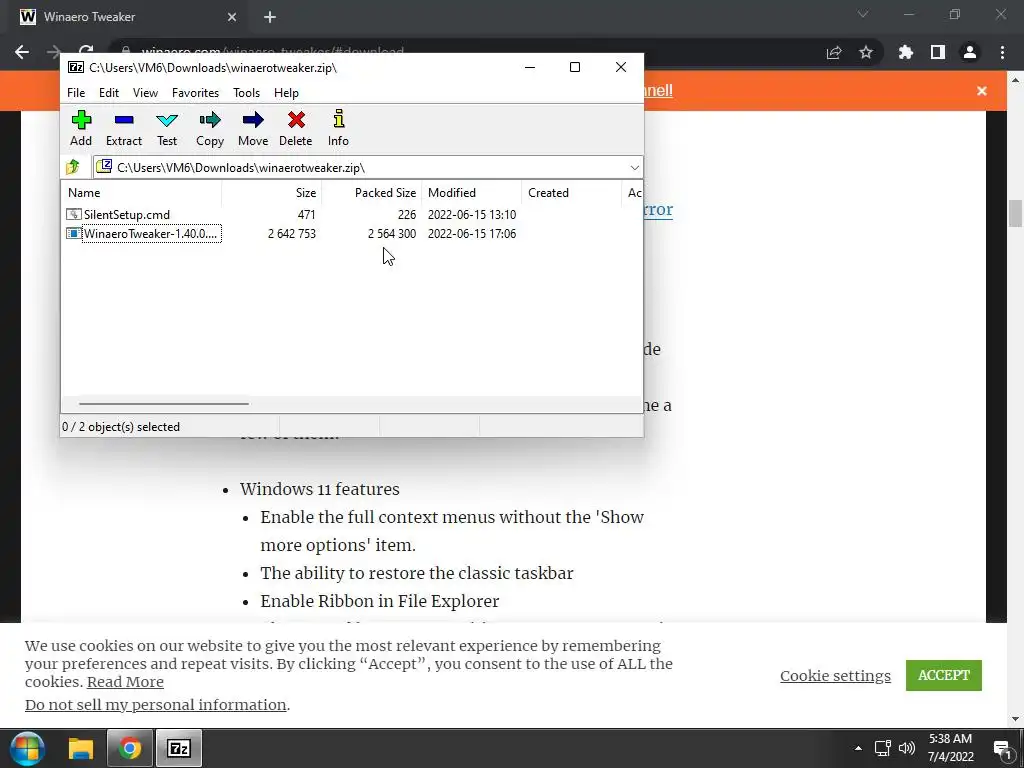This screenshot has width=1024, height=768.
Task: Open the Edit menu
Action: (x=108, y=93)
